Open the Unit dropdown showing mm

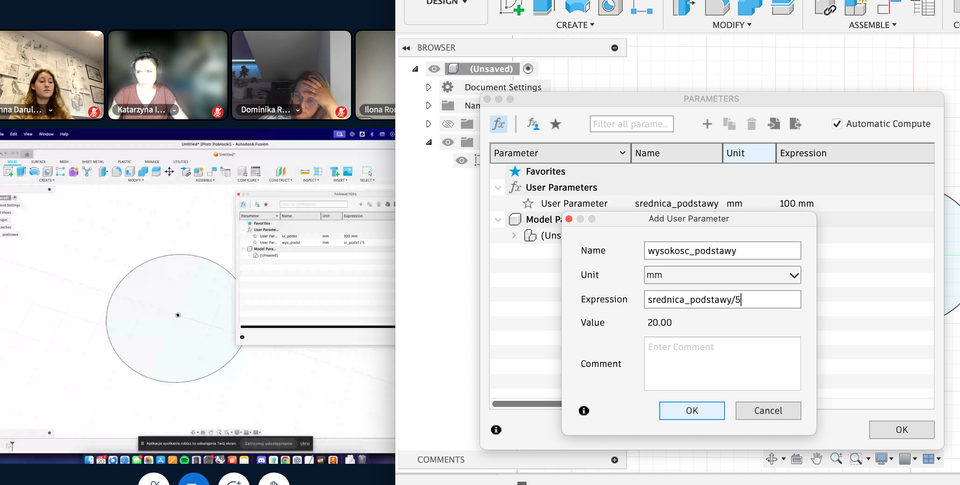[x=722, y=275]
